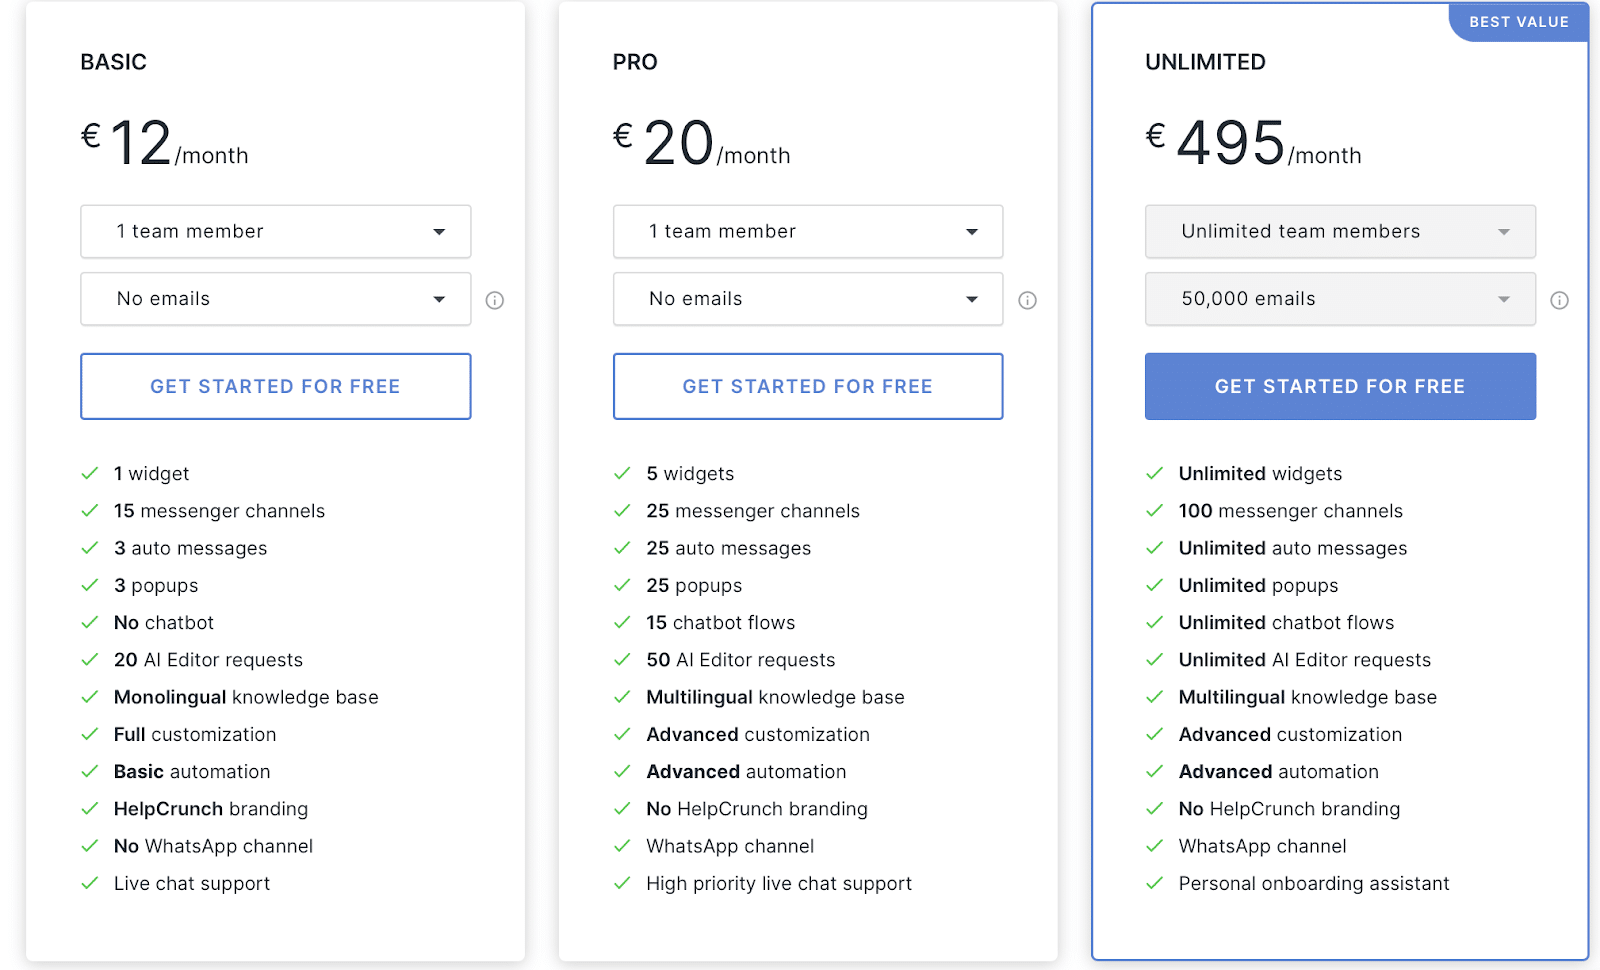Screen dimensions: 1600x970
Task: Open Basic plan 'No emails' dropdown
Action: (275, 299)
